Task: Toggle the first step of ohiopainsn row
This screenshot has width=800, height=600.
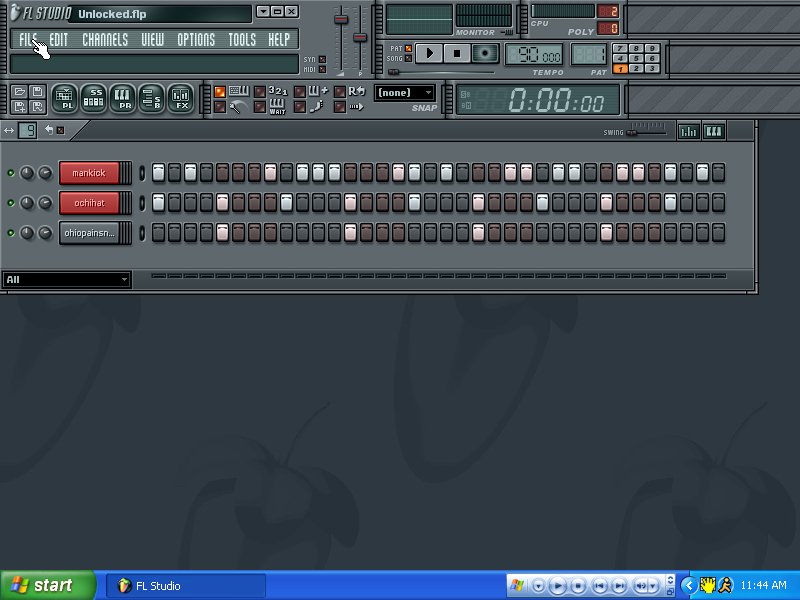Action: pyautogui.click(x=159, y=233)
